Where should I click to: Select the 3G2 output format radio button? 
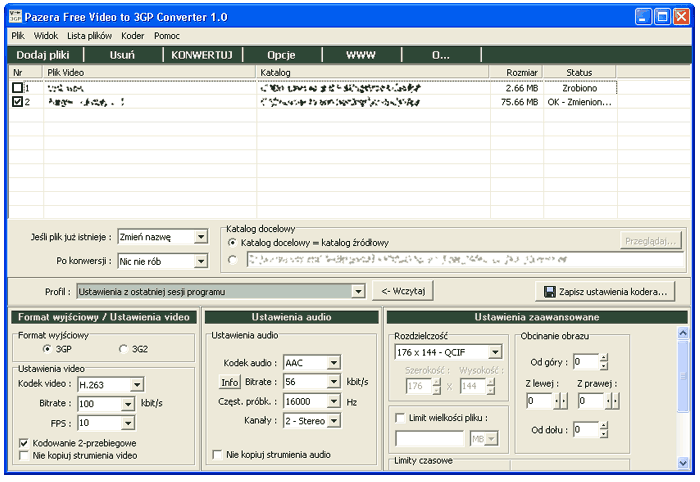click(x=124, y=349)
